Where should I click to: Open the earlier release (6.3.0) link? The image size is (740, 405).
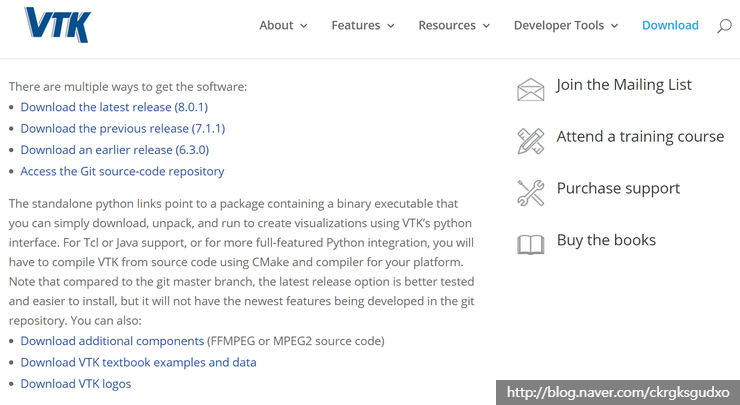(114, 150)
